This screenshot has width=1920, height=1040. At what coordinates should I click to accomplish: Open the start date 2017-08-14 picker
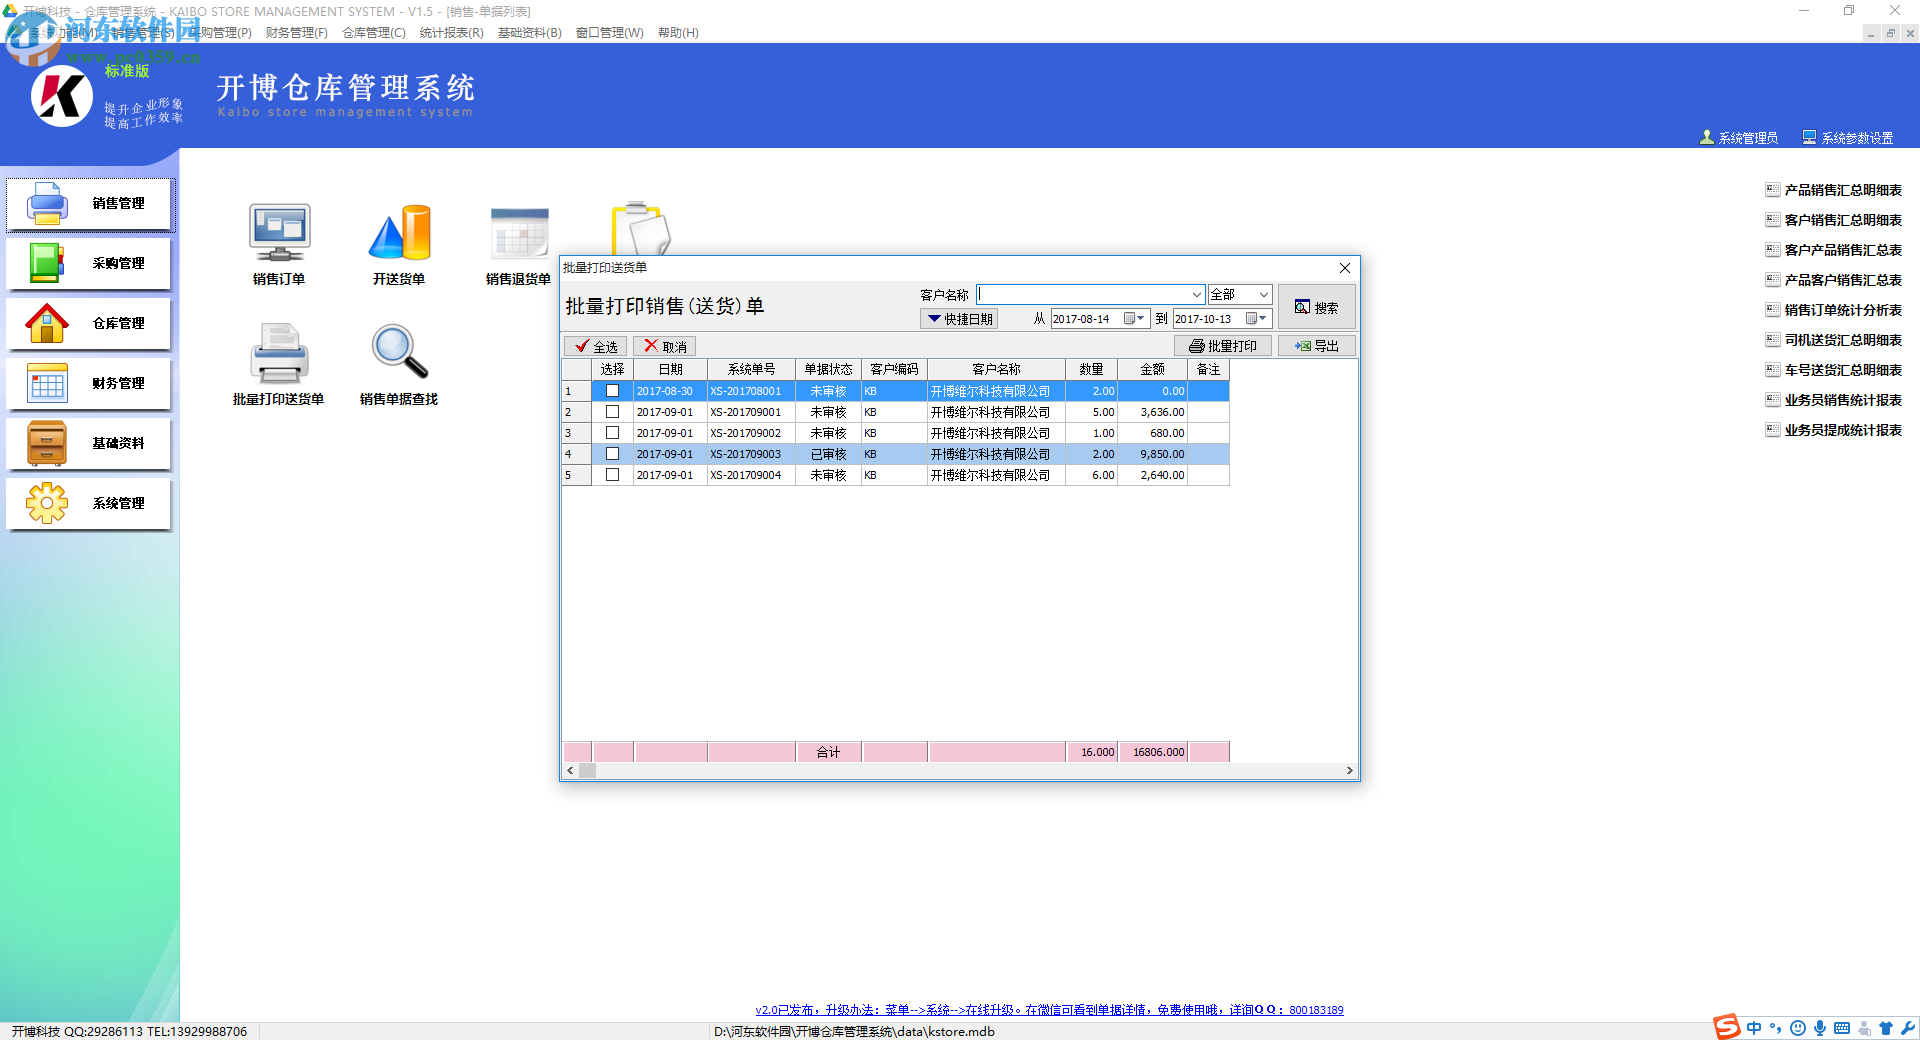point(1135,319)
